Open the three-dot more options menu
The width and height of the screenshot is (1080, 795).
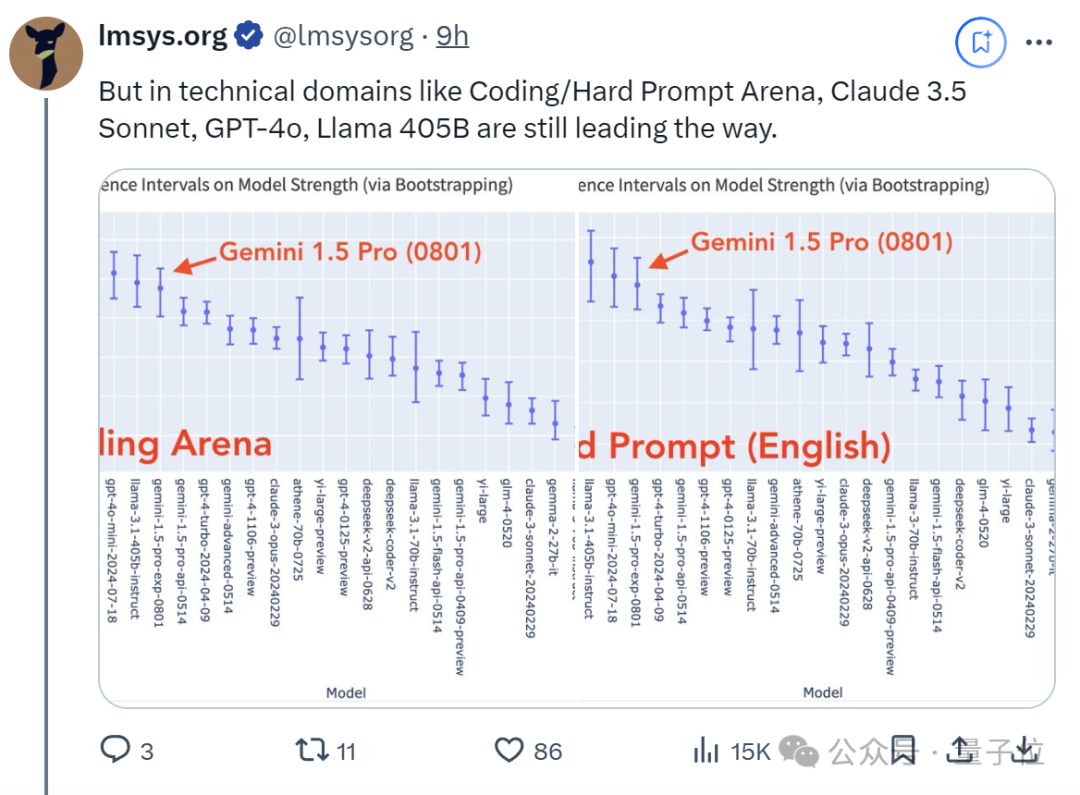pos(1039,43)
